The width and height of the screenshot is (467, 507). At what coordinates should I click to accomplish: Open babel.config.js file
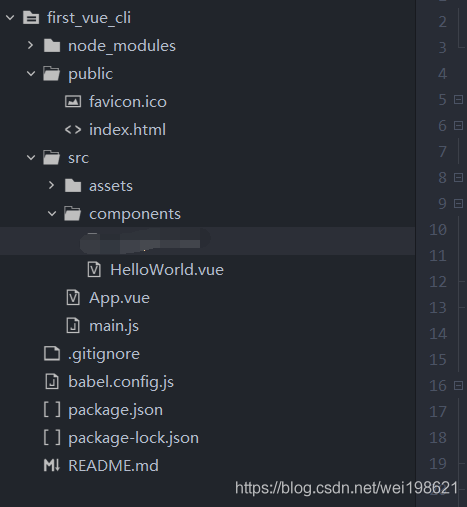(121, 382)
